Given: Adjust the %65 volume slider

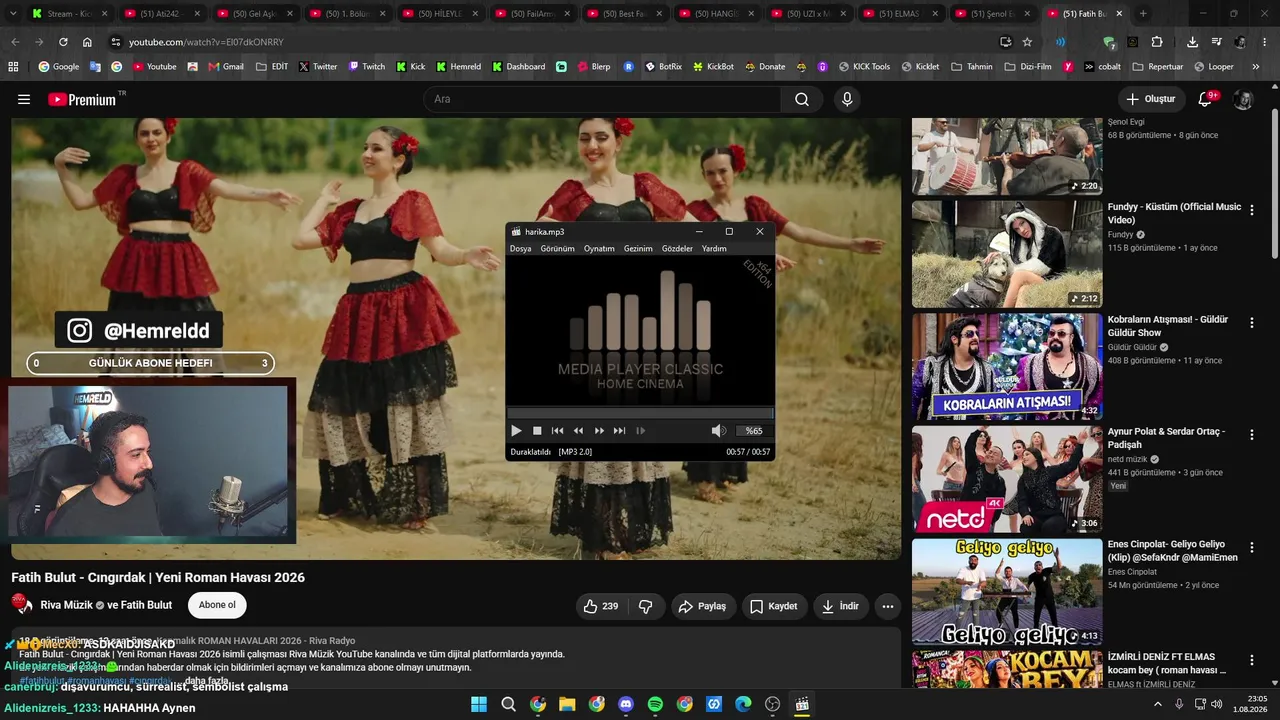Looking at the screenshot, I should [x=754, y=431].
